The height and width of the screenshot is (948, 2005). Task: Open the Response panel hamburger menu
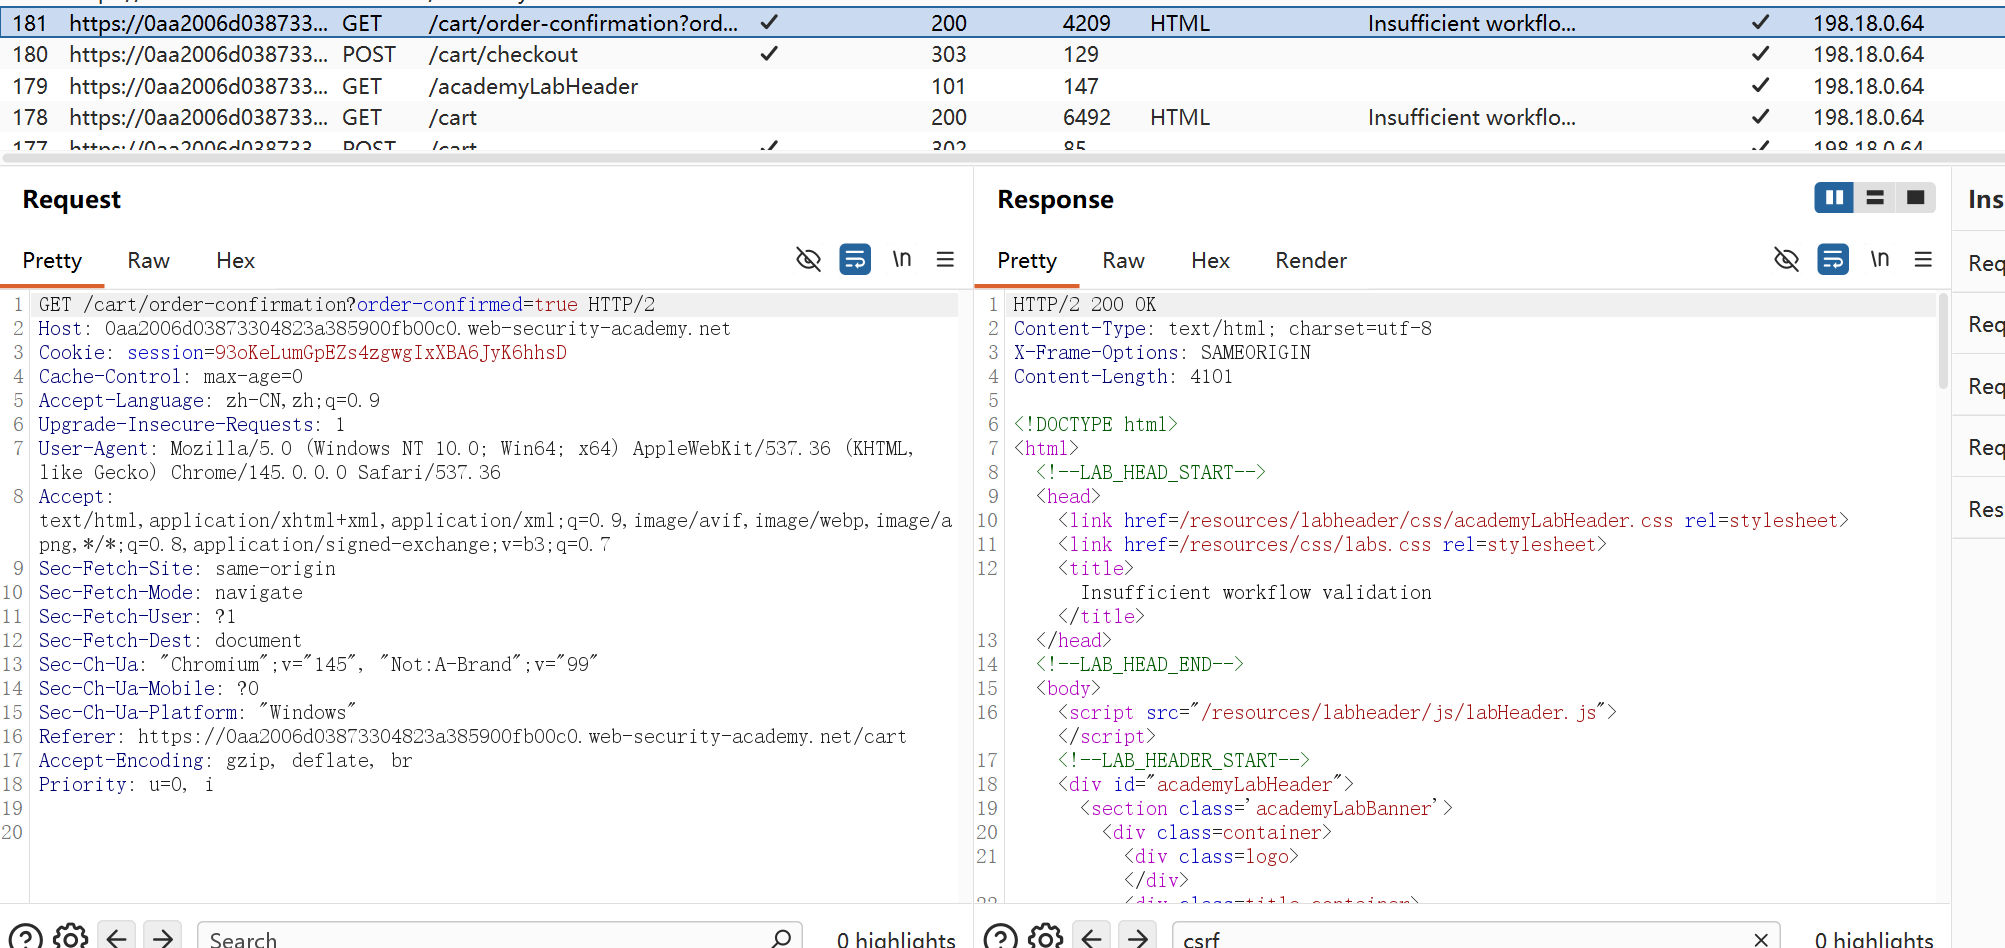tap(1923, 260)
